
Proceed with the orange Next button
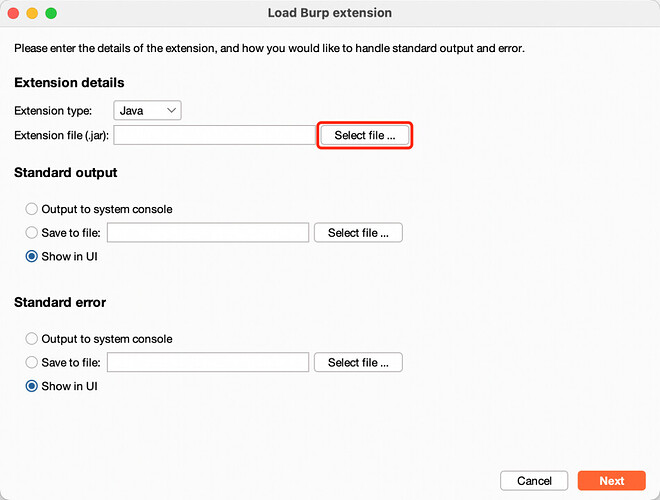pyautogui.click(x=611, y=481)
